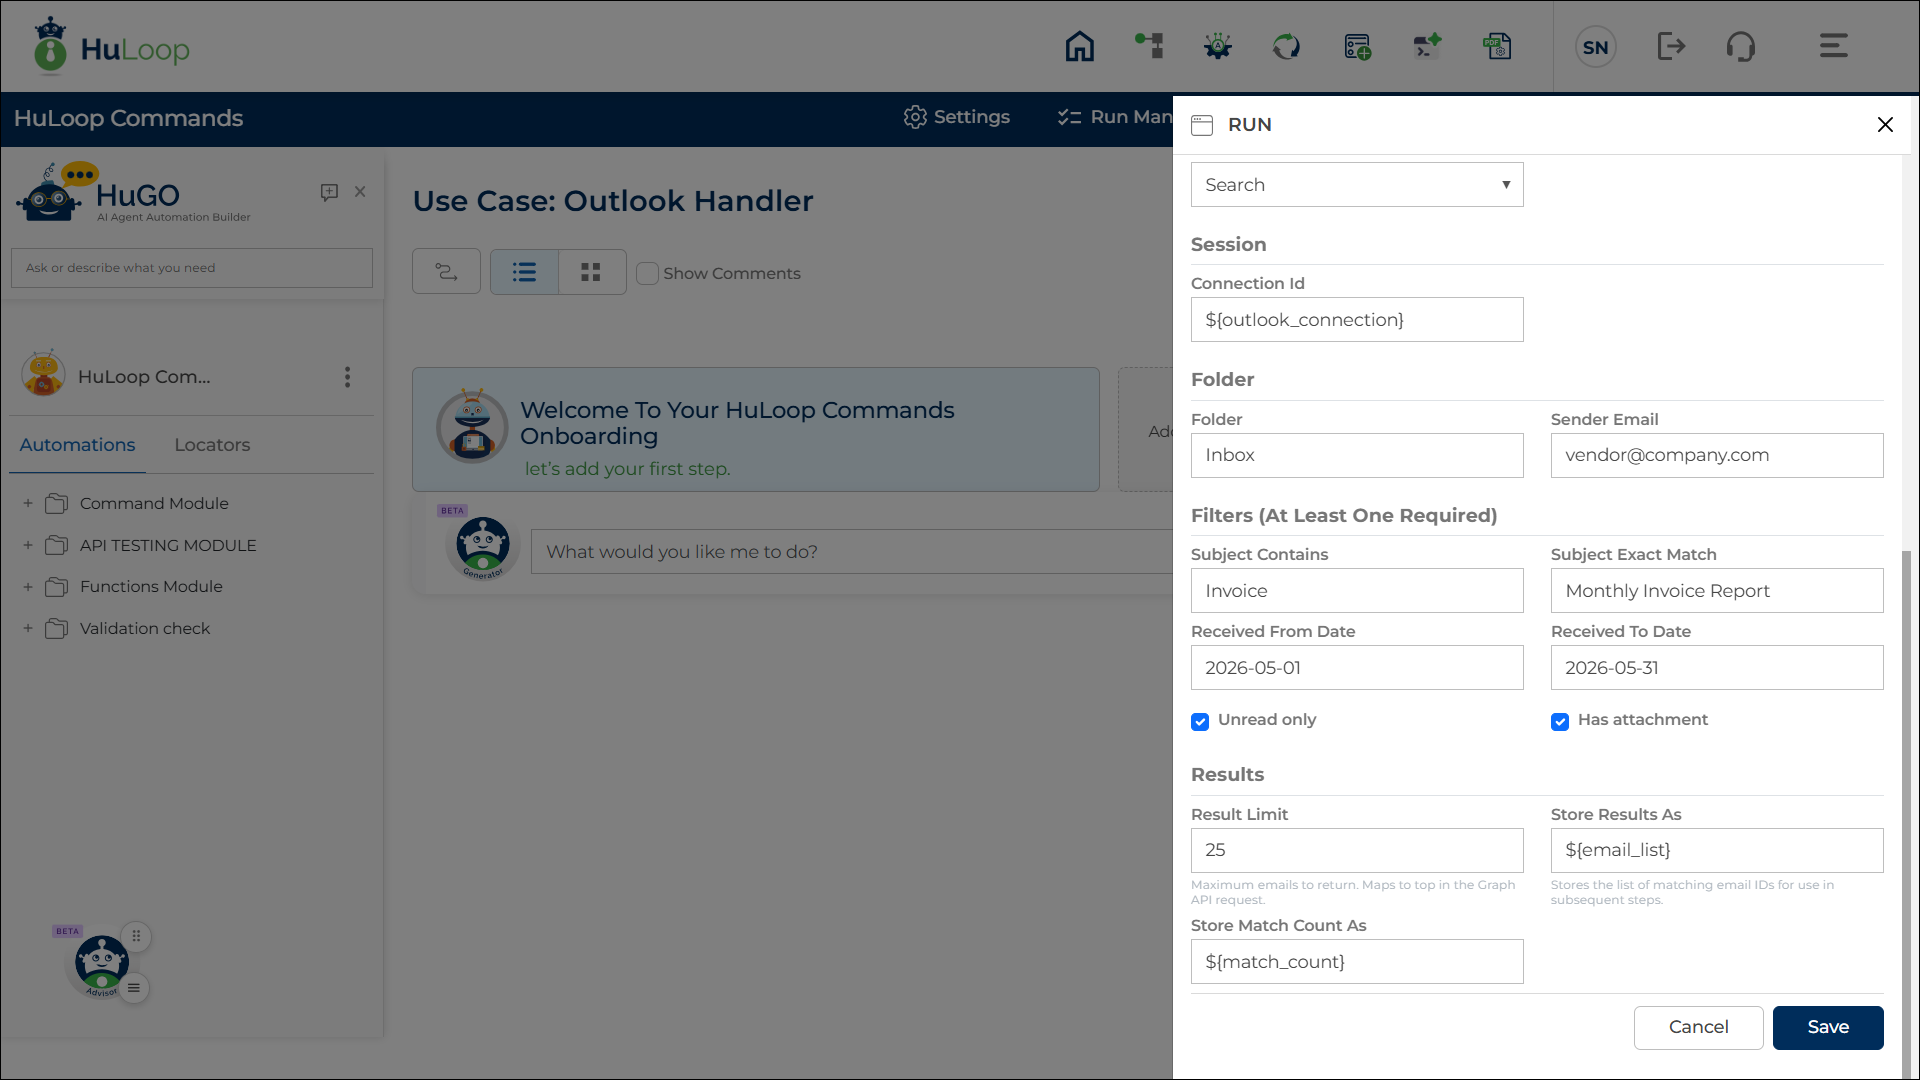1920x1080 pixels.
Task: Expand the Validation check folder
Action: [x=28, y=629]
